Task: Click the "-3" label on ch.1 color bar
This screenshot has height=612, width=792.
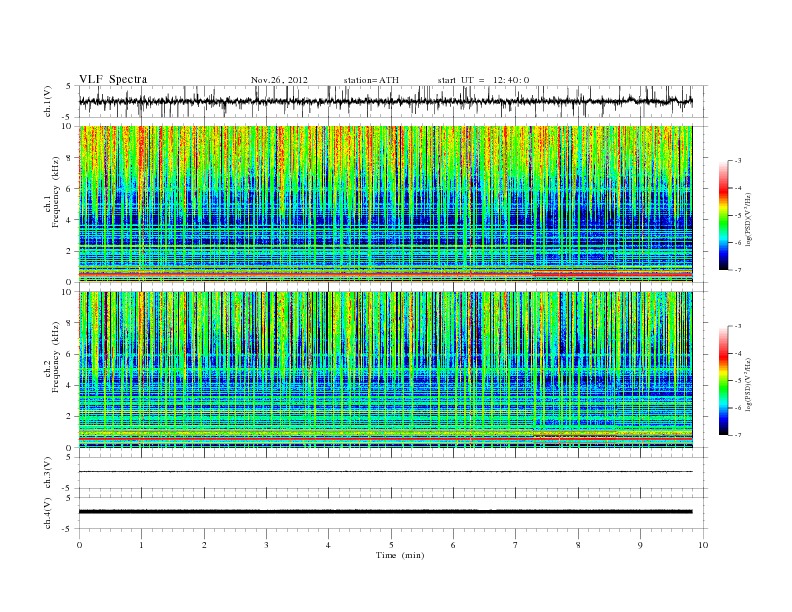Action: tap(738, 161)
